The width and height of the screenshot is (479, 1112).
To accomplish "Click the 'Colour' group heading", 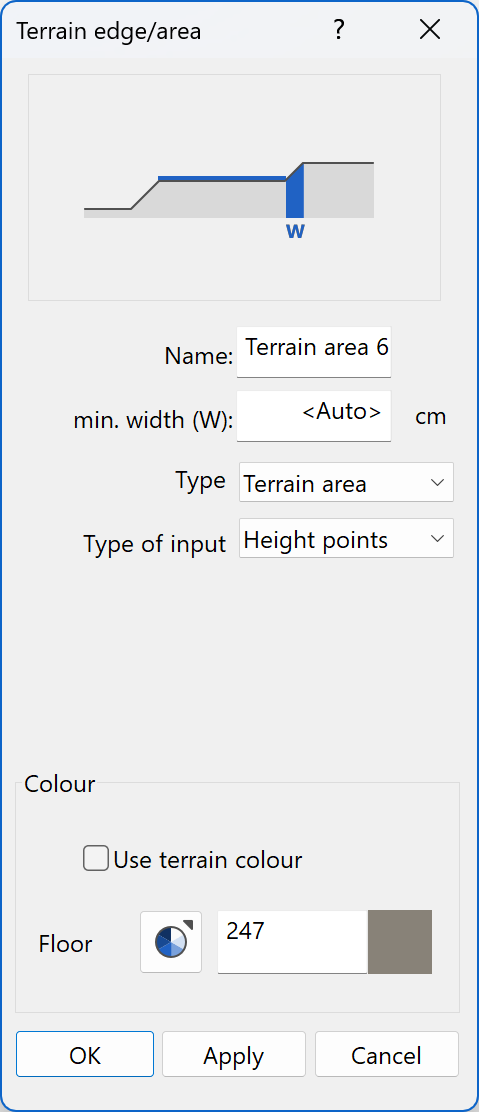I will point(60,784).
